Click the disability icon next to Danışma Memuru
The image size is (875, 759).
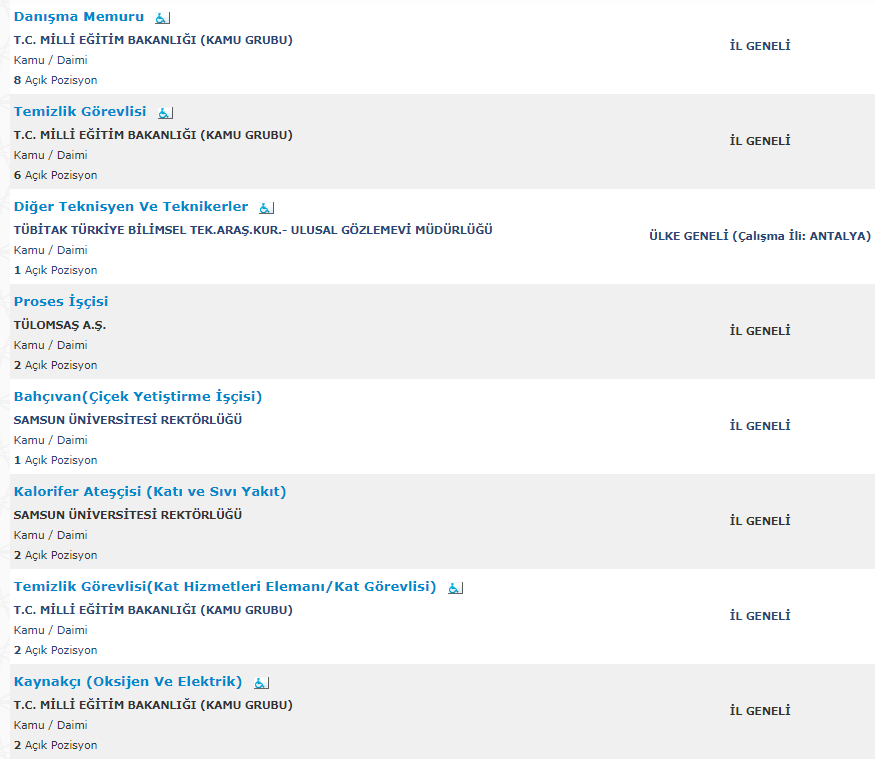[x=163, y=18]
